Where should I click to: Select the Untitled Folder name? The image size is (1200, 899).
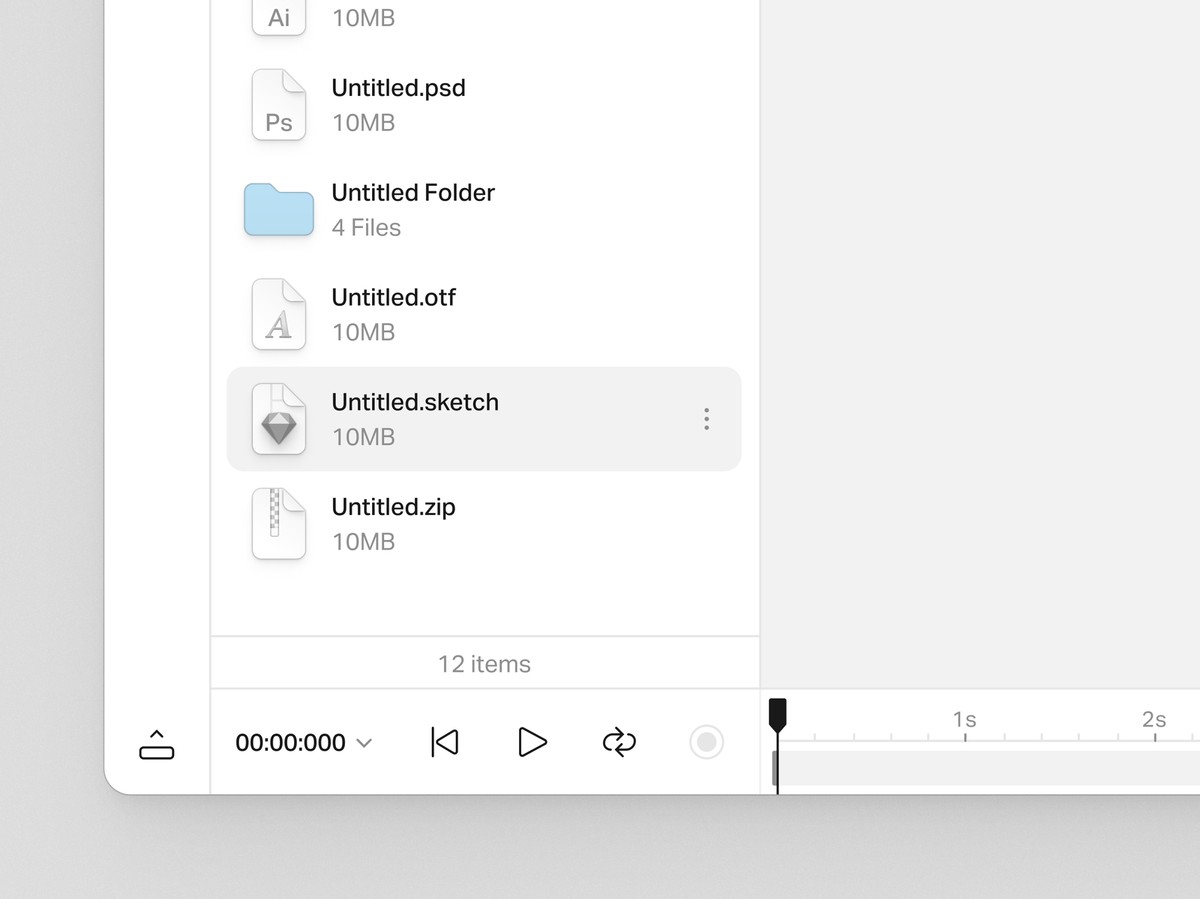tap(413, 193)
